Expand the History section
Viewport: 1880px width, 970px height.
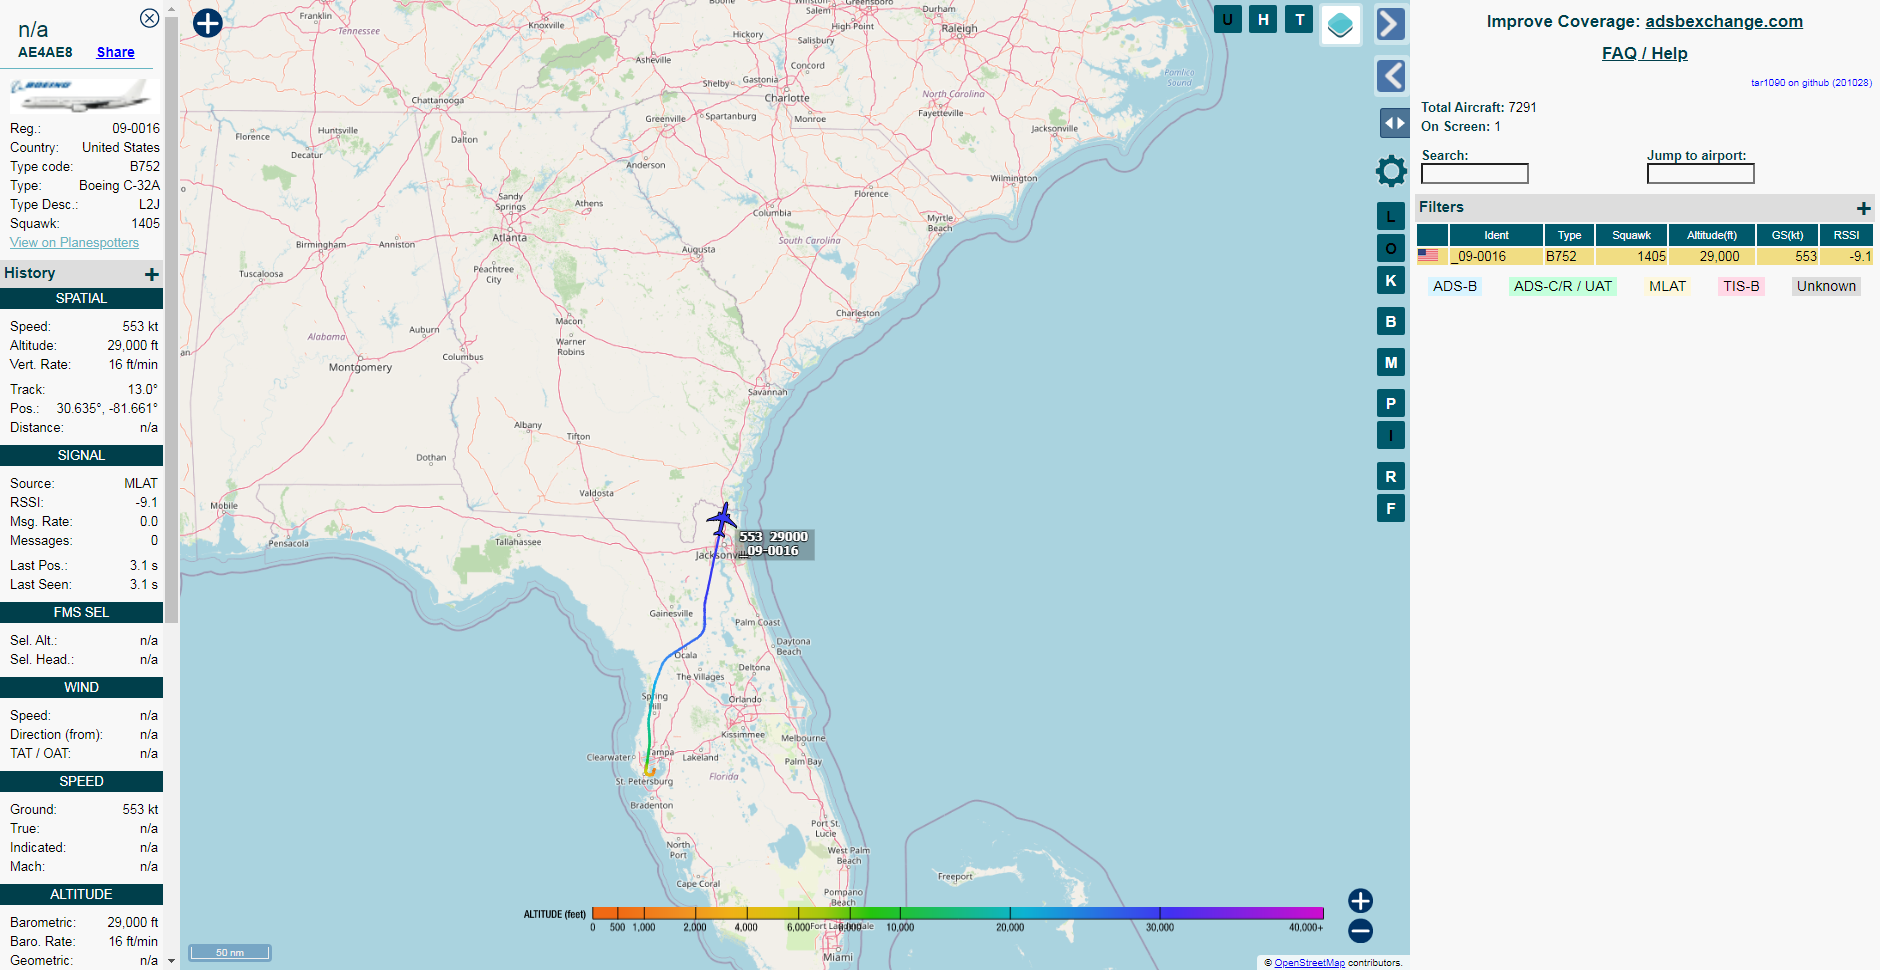click(152, 274)
